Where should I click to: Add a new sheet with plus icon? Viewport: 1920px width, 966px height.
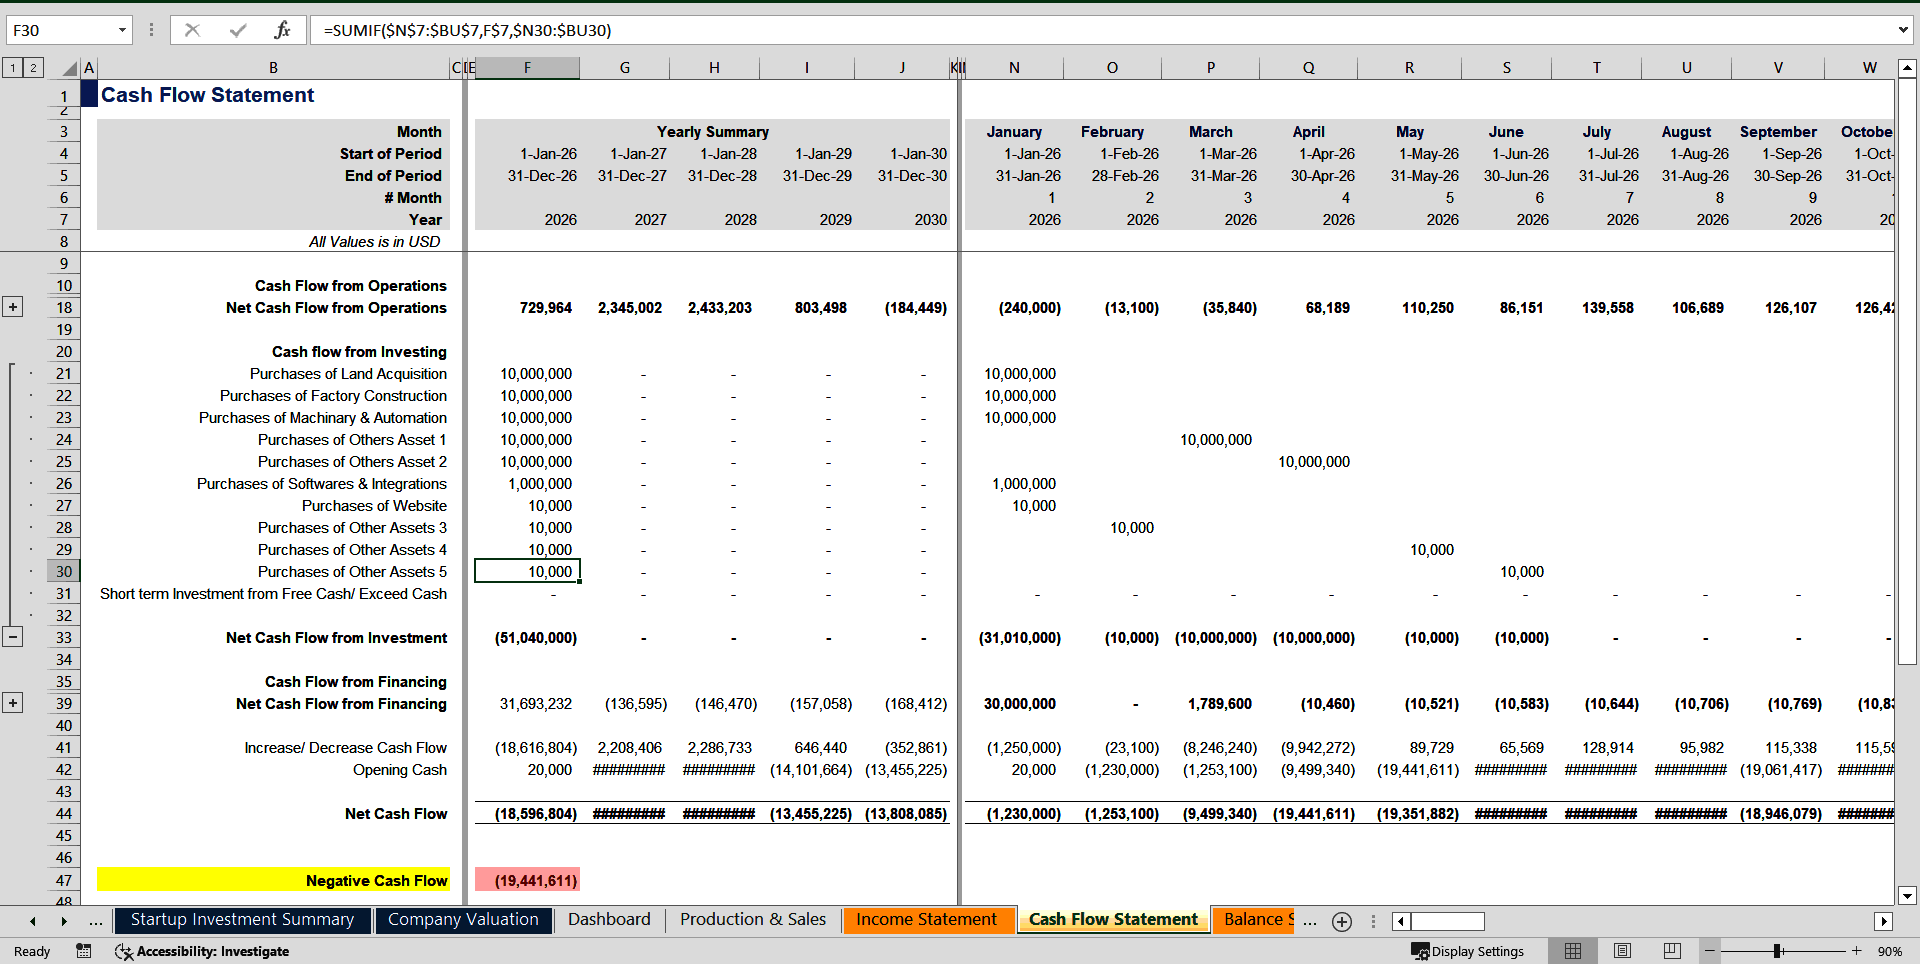pyautogui.click(x=1342, y=922)
